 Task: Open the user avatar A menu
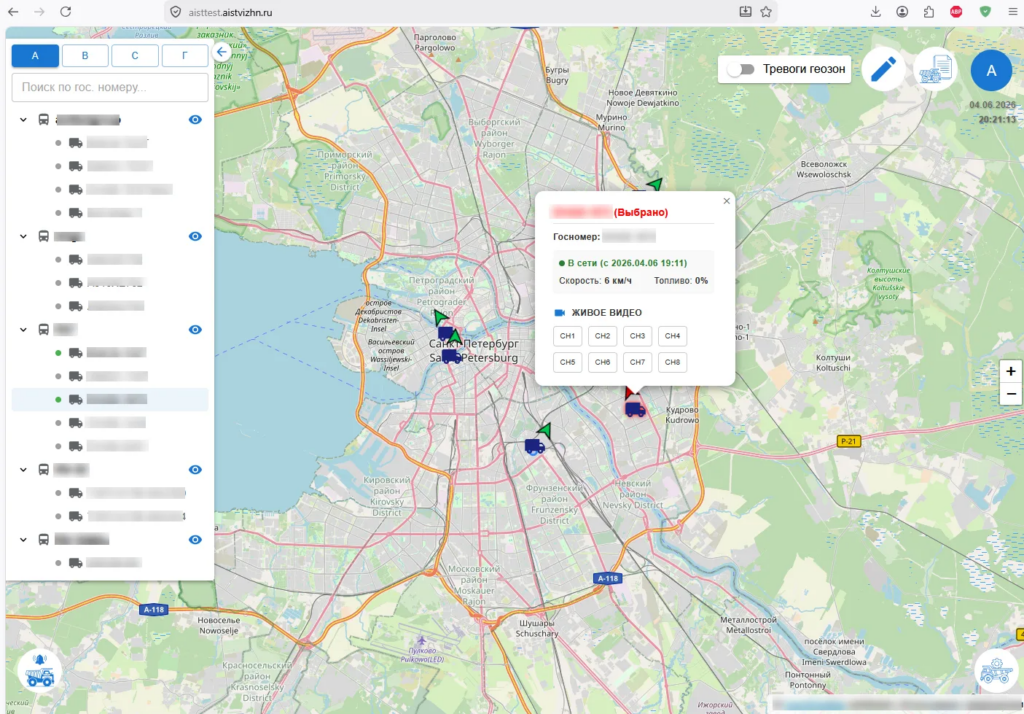coord(991,70)
